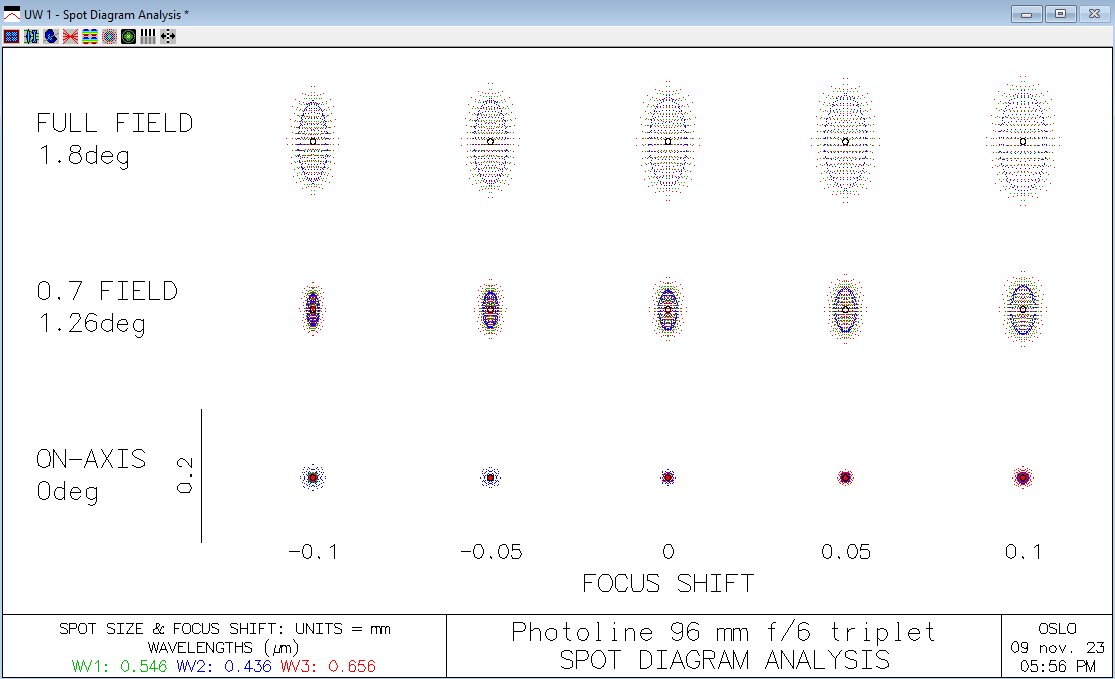
Task: Click the dashed arrows through-focus icon
Action: [x=167, y=36]
